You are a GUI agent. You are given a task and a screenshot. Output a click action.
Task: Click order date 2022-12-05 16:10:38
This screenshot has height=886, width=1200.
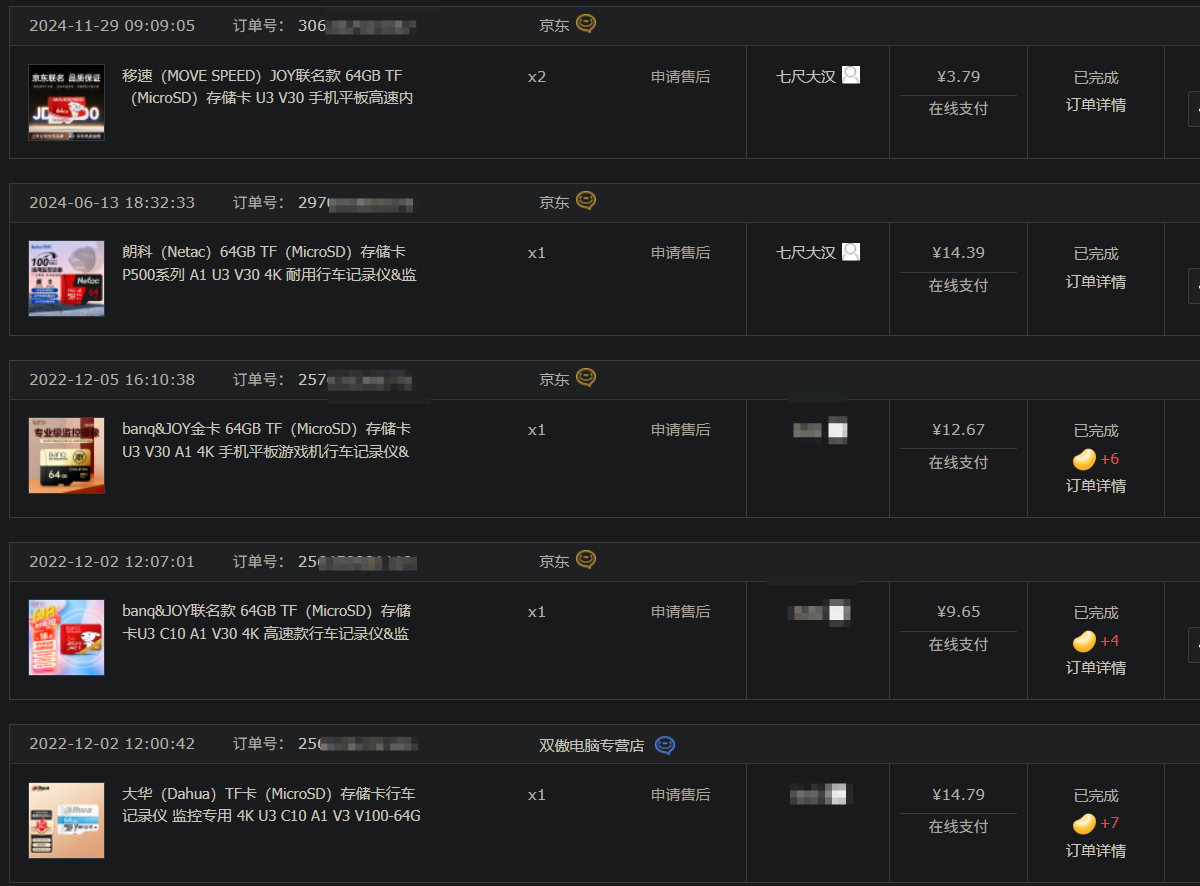tap(112, 379)
